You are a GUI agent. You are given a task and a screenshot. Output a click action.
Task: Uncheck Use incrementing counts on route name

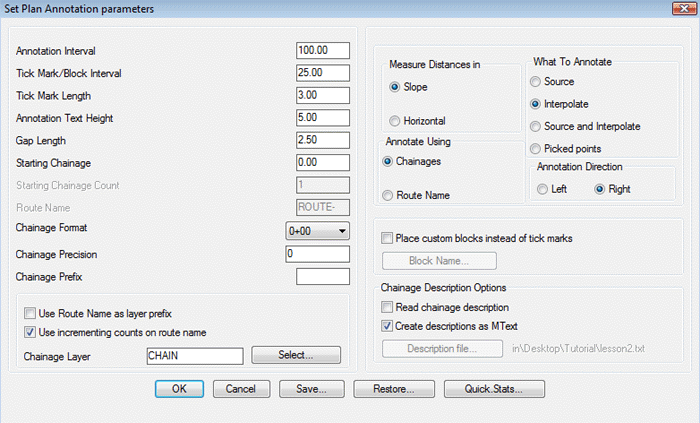coord(29,332)
